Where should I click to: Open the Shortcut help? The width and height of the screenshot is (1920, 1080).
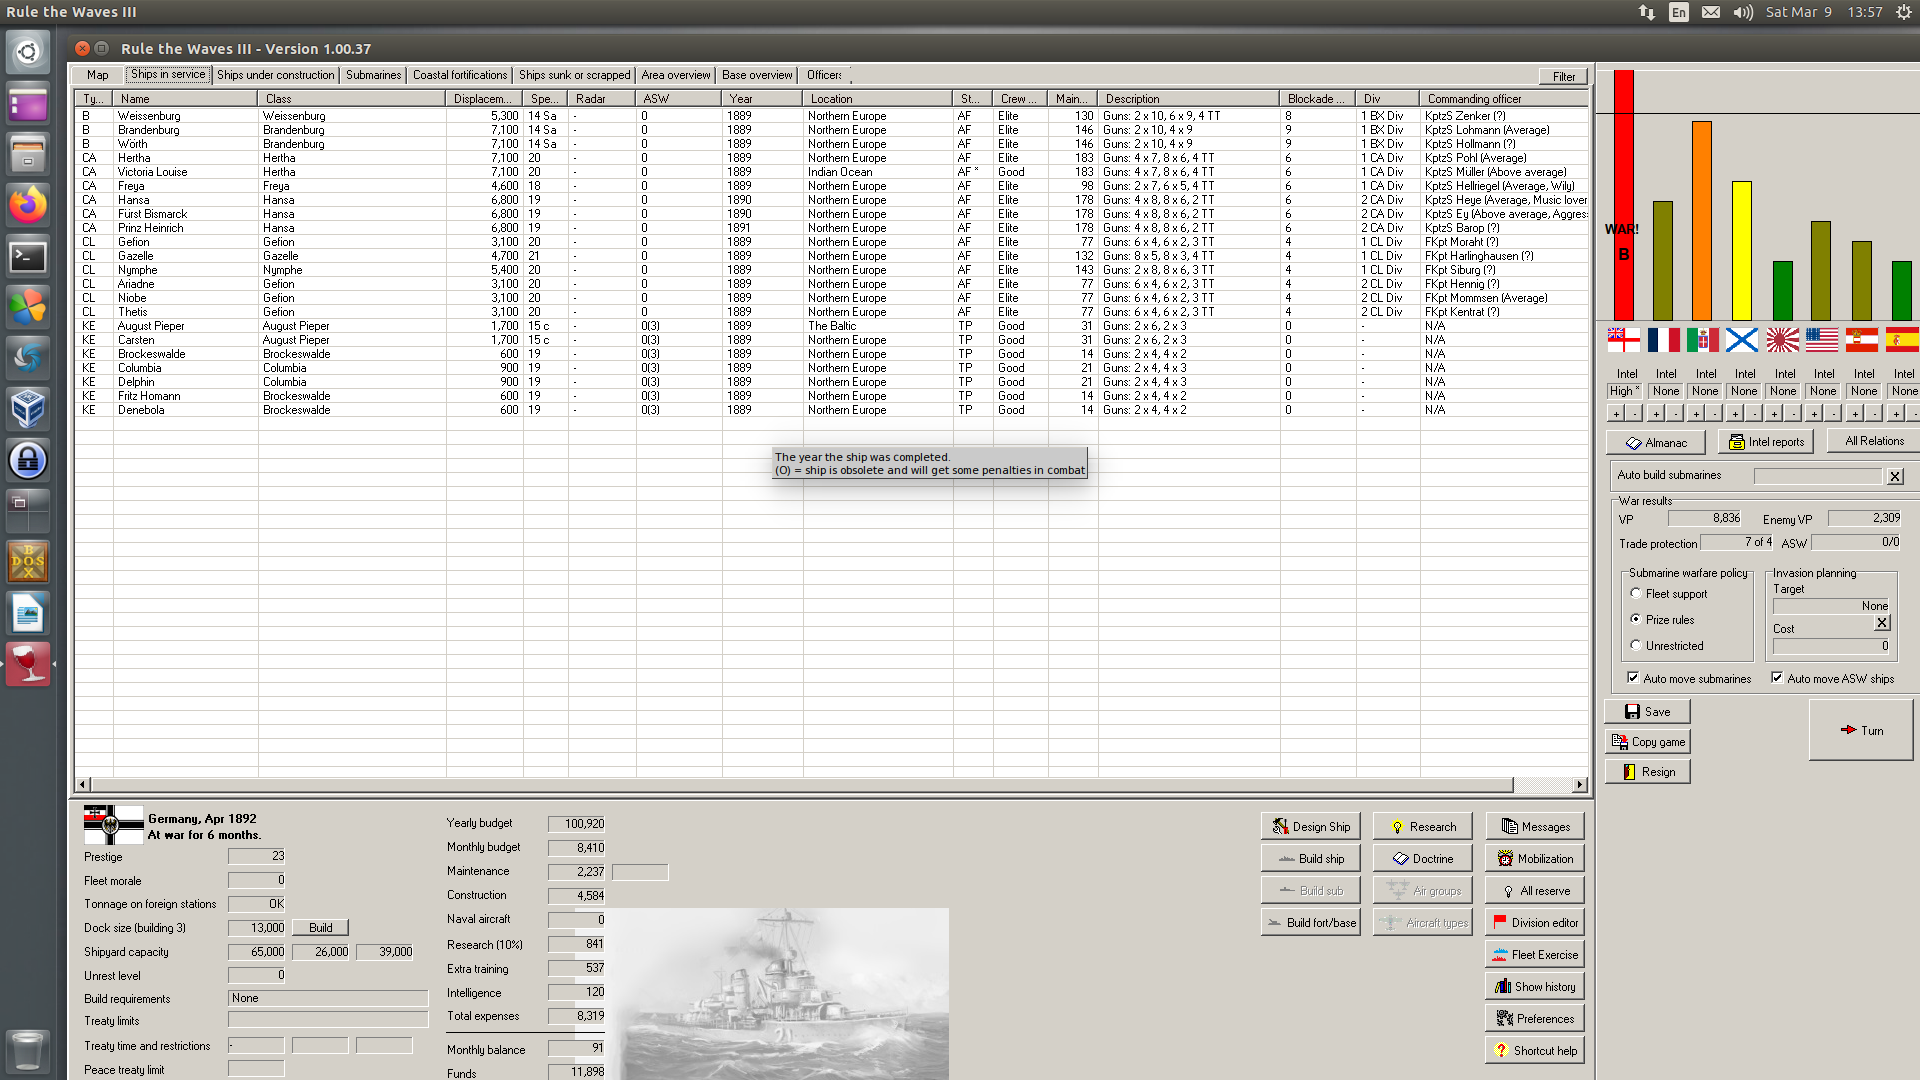tap(1535, 1051)
